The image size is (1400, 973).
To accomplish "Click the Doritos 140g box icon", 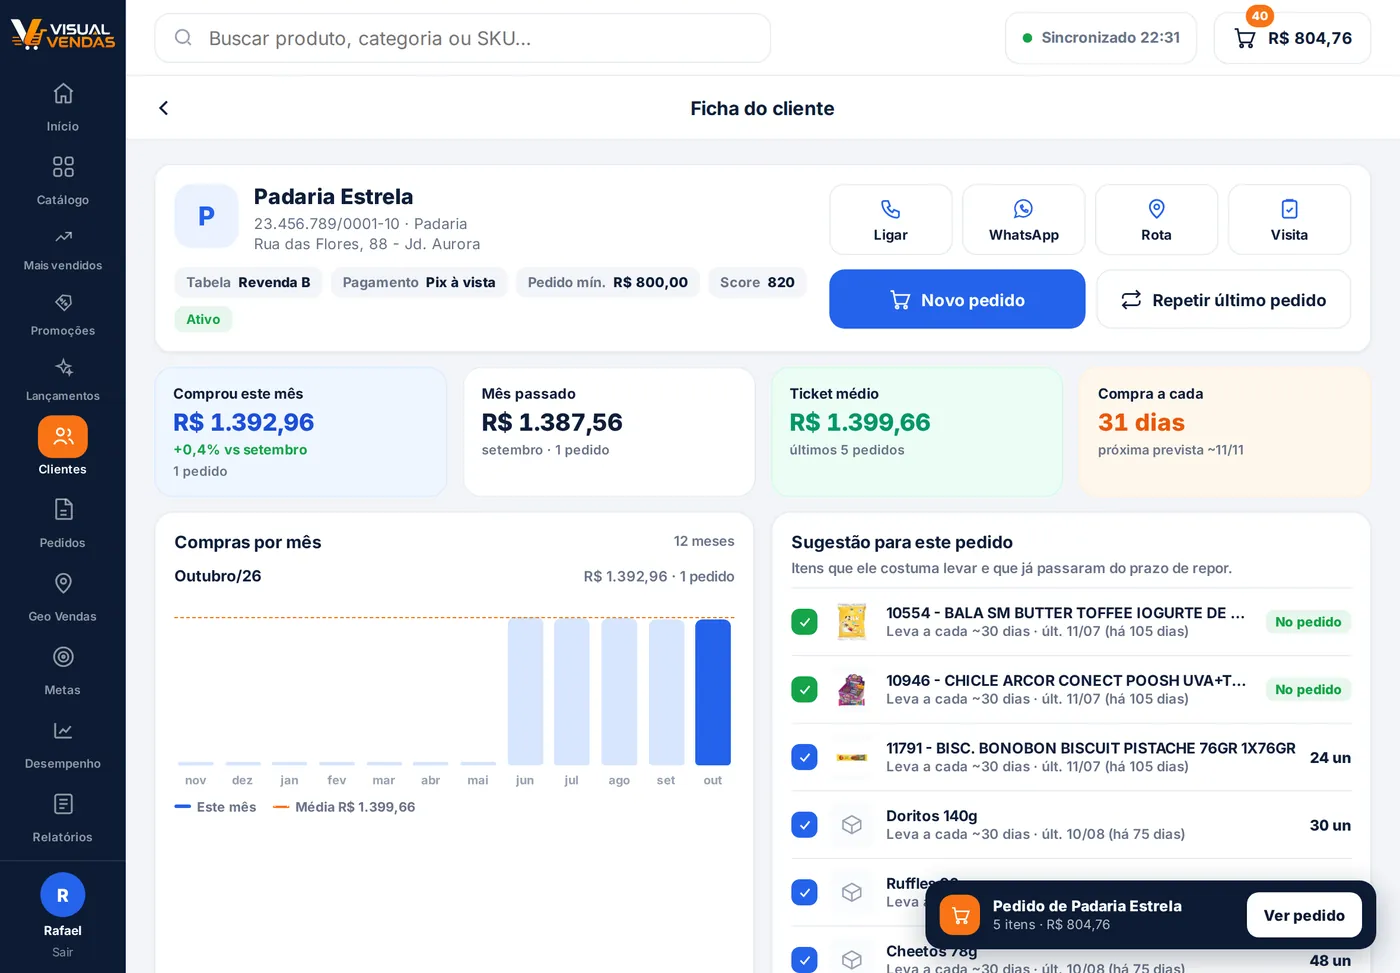I will coord(852,825).
